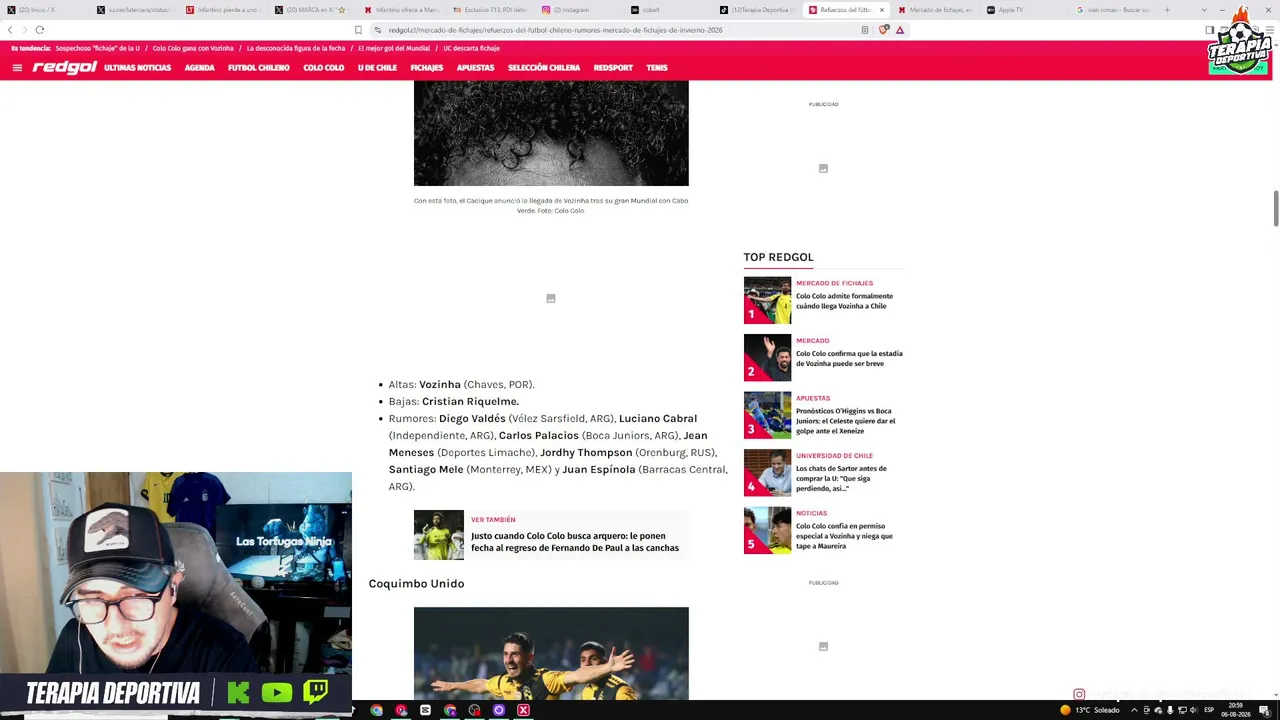Open the pink X app on the taskbar
1280x720 pixels.
pos(523,710)
